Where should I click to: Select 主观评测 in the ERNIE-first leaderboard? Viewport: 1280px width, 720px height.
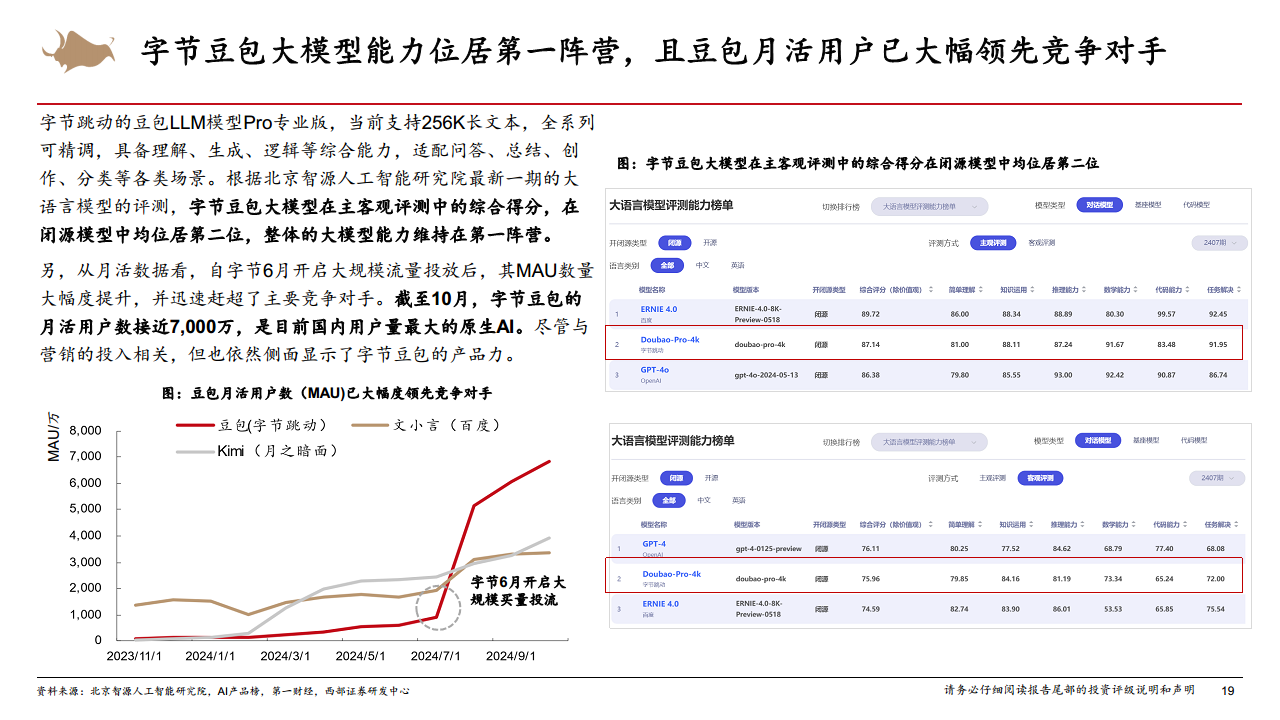point(992,243)
